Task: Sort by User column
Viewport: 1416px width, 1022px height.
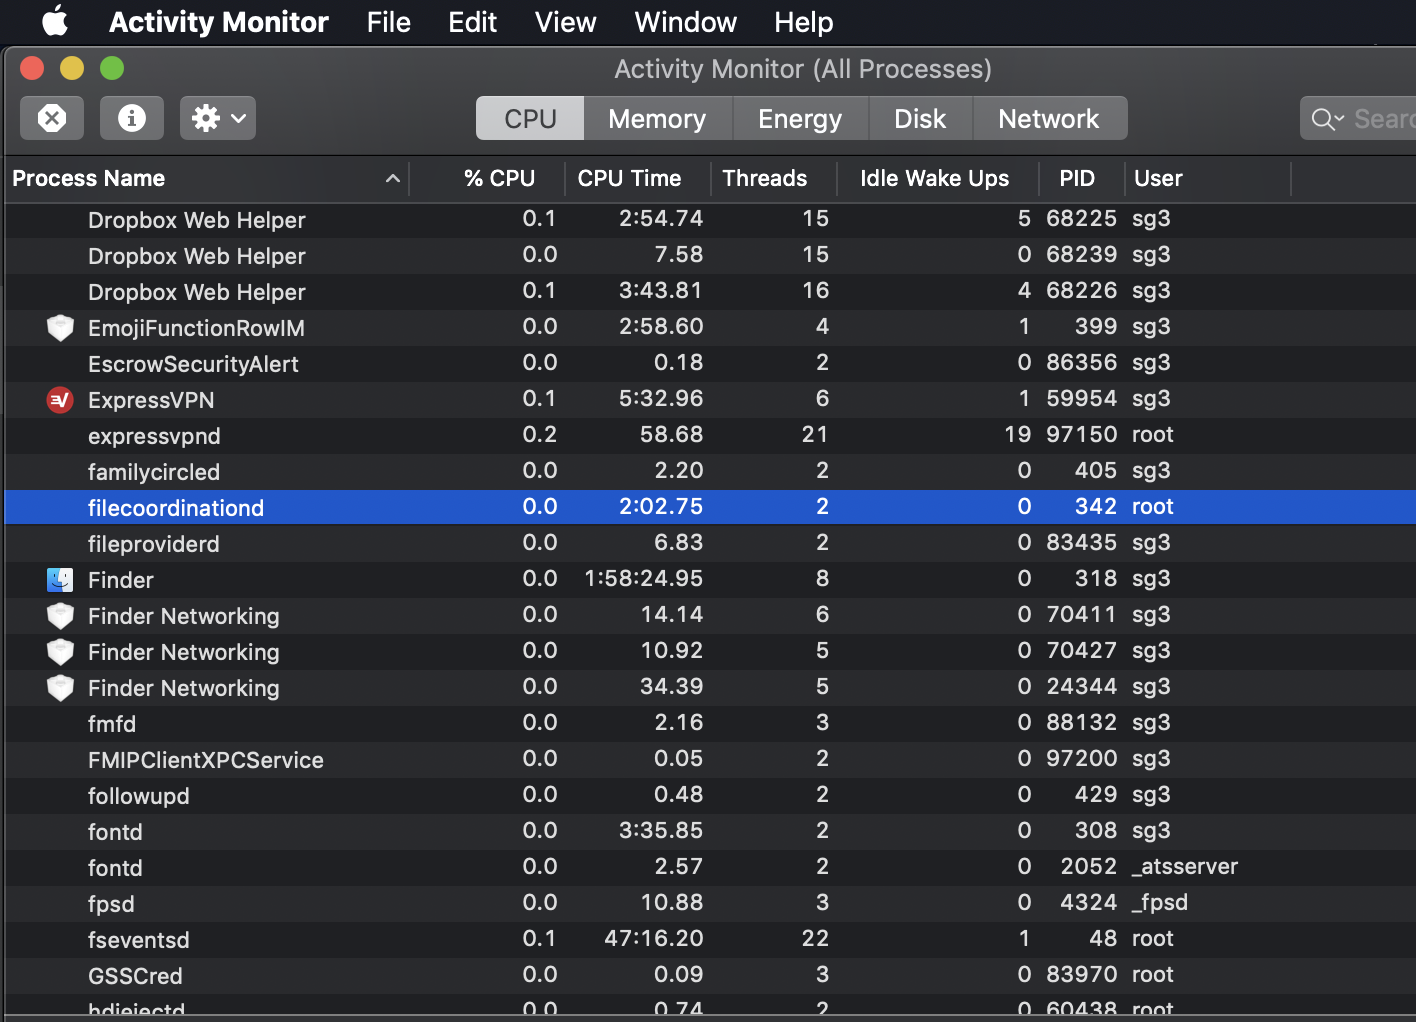Action: point(1208,178)
